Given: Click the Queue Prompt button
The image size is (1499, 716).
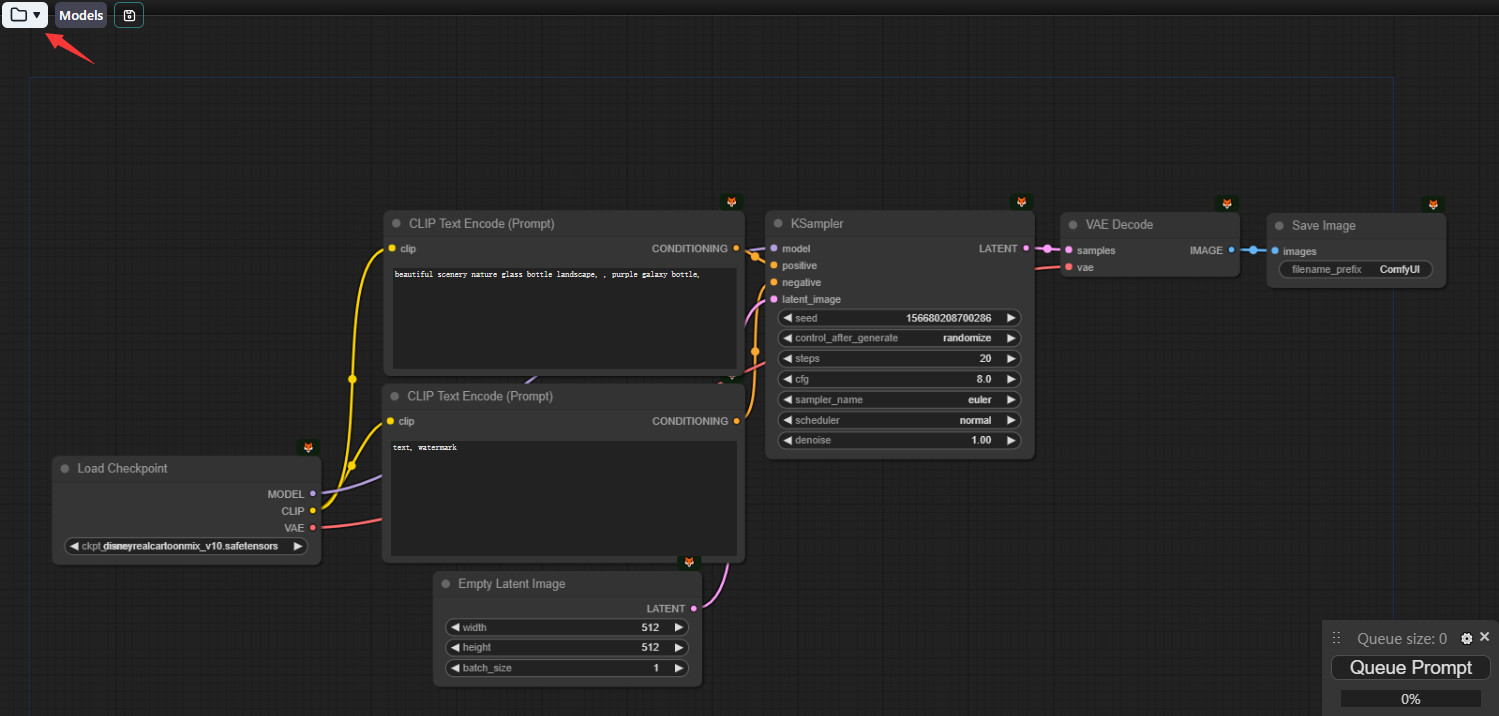Looking at the screenshot, I should (x=1410, y=668).
